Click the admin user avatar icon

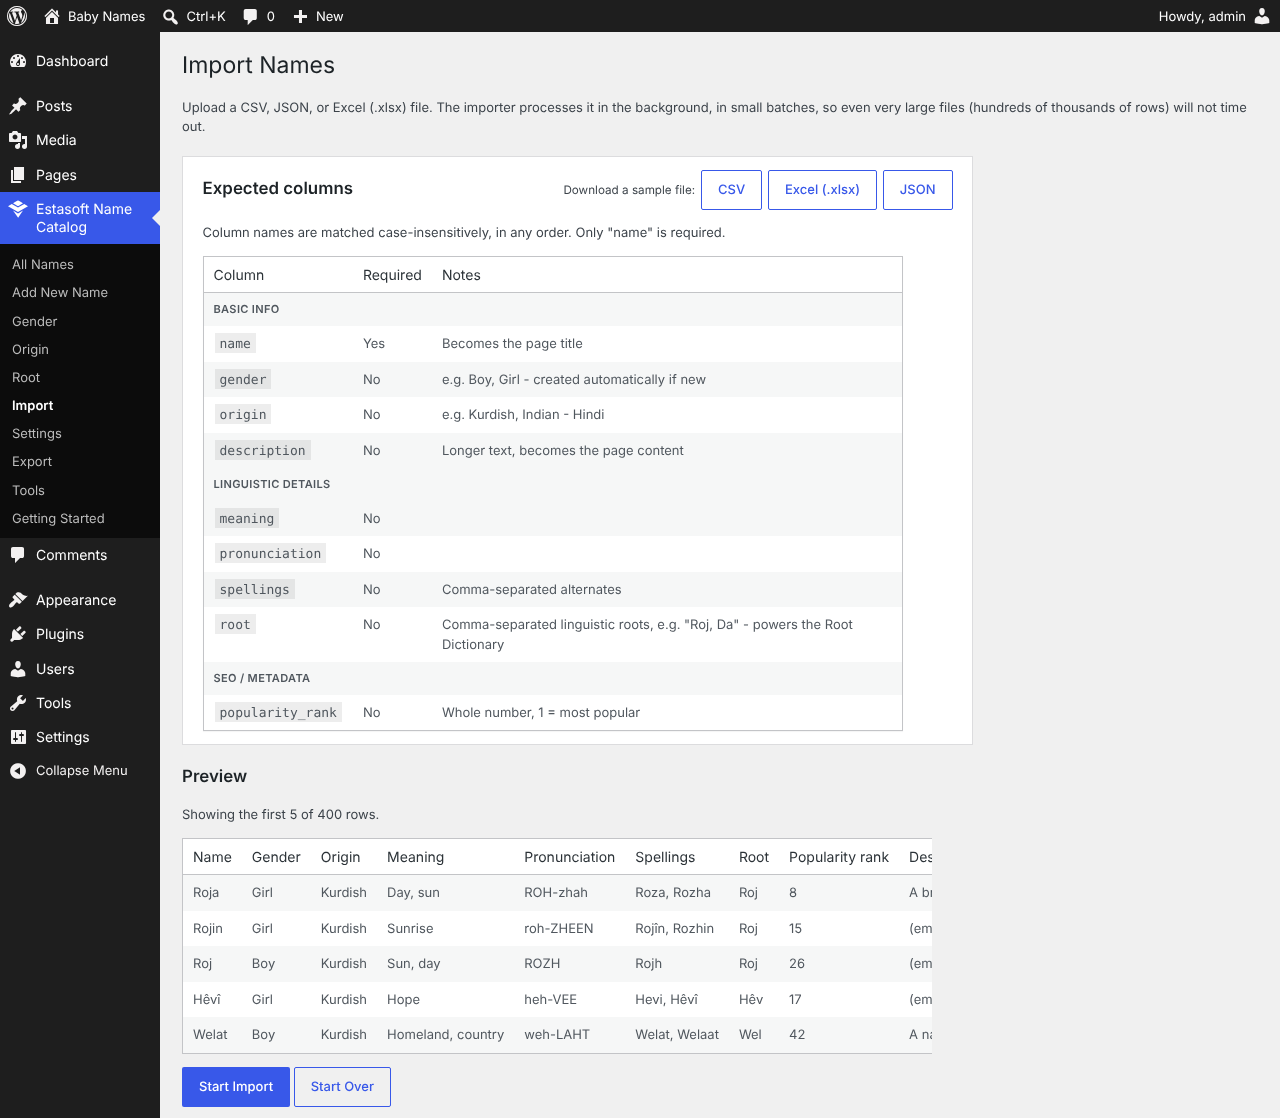1262,16
